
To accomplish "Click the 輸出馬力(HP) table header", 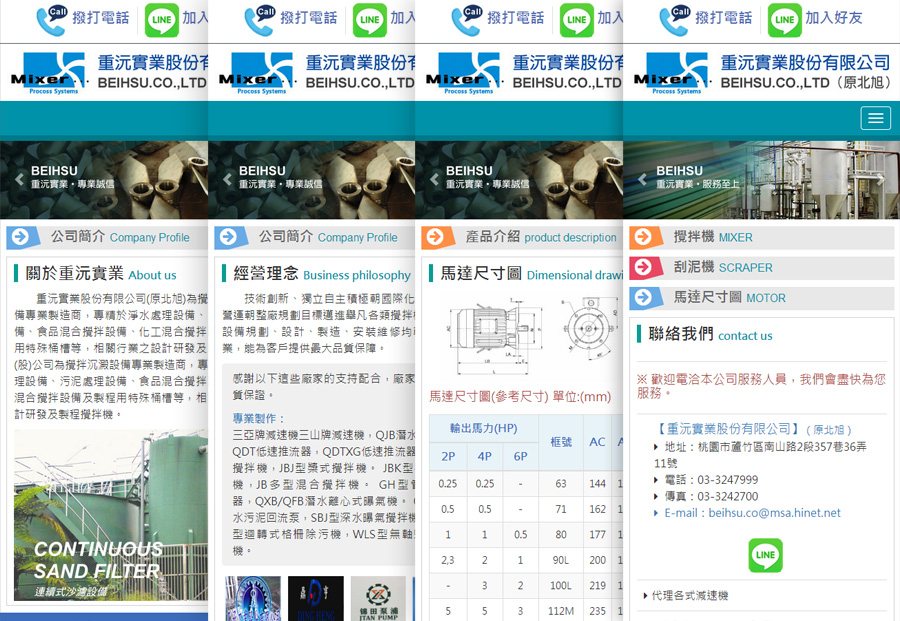I will pos(483,428).
